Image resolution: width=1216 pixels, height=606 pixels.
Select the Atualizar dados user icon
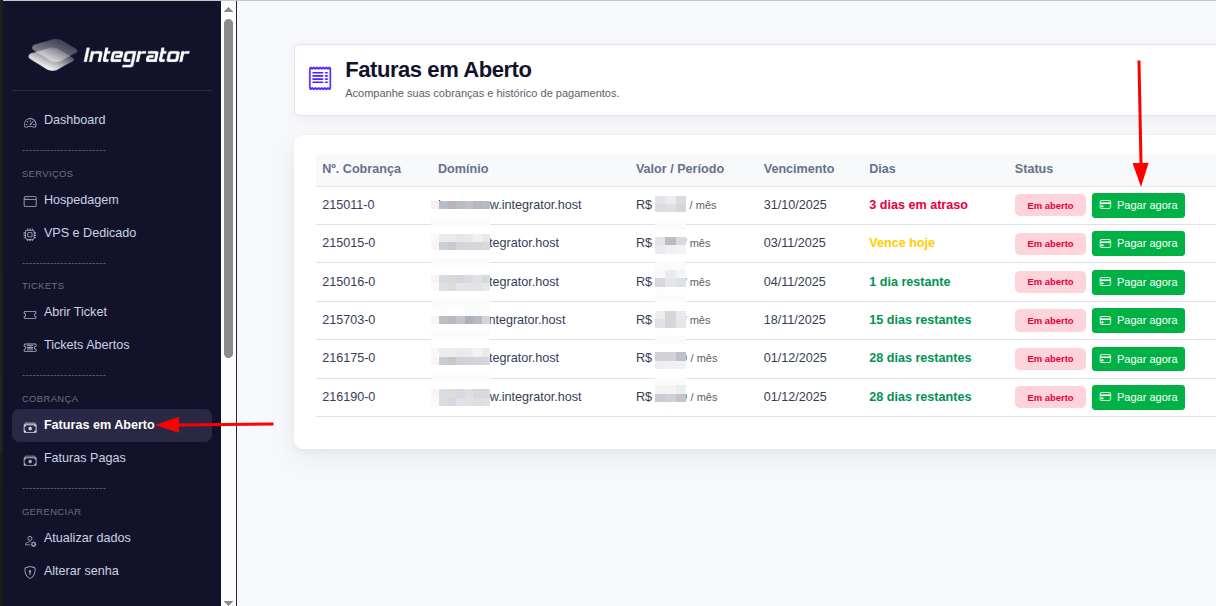coord(30,538)
